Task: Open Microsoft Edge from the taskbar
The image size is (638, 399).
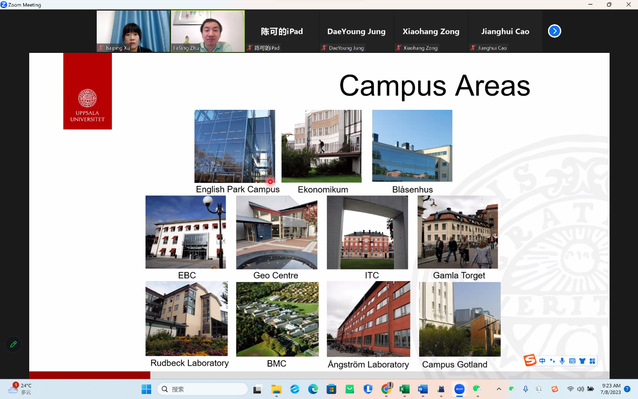Action: click(x=313, y=389)
